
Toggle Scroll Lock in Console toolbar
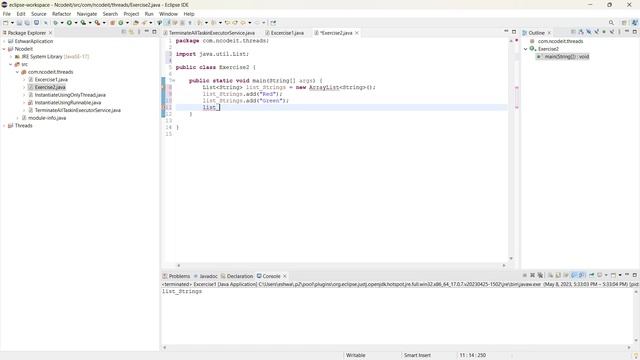tap(558, 275)
